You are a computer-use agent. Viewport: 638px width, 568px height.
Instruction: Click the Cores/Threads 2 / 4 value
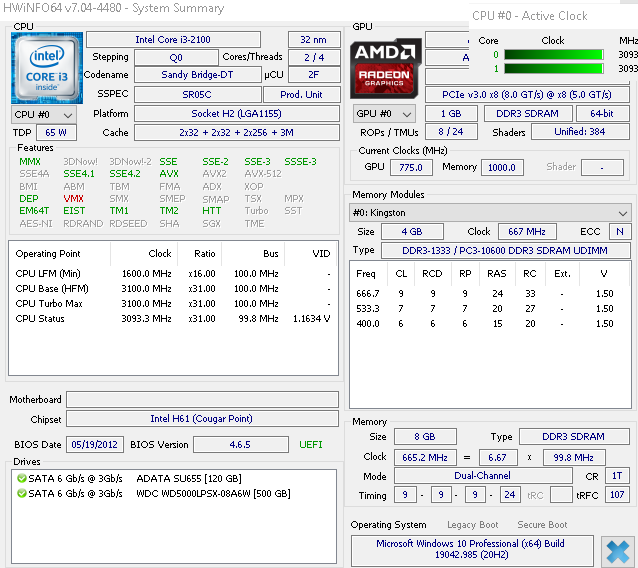314,57
